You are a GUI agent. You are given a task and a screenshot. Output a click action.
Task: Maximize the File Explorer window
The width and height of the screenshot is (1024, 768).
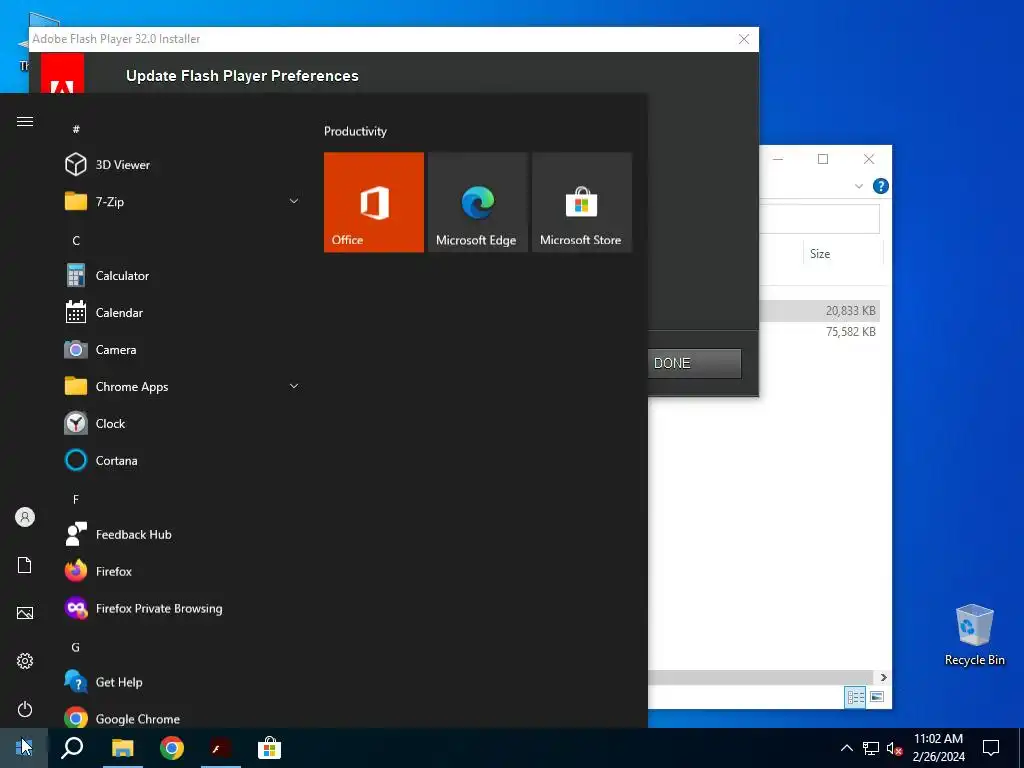pos(823,159)
